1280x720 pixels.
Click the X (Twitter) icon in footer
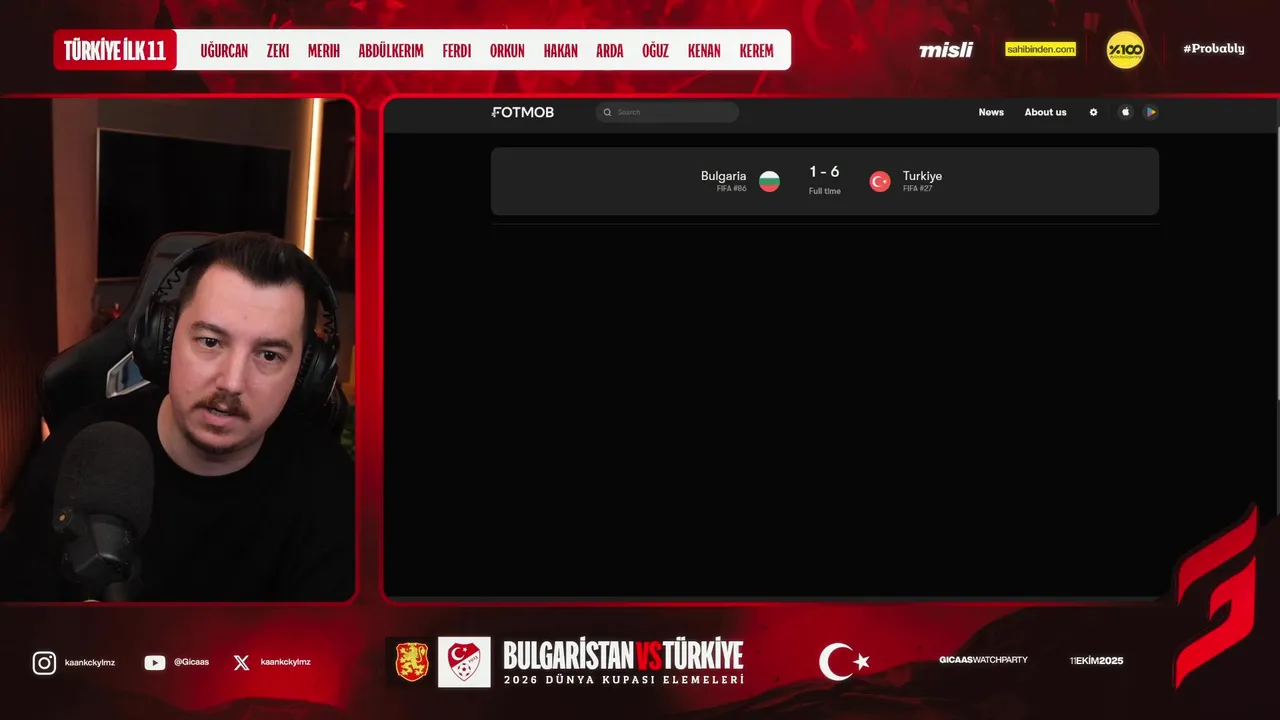point(241,662)
